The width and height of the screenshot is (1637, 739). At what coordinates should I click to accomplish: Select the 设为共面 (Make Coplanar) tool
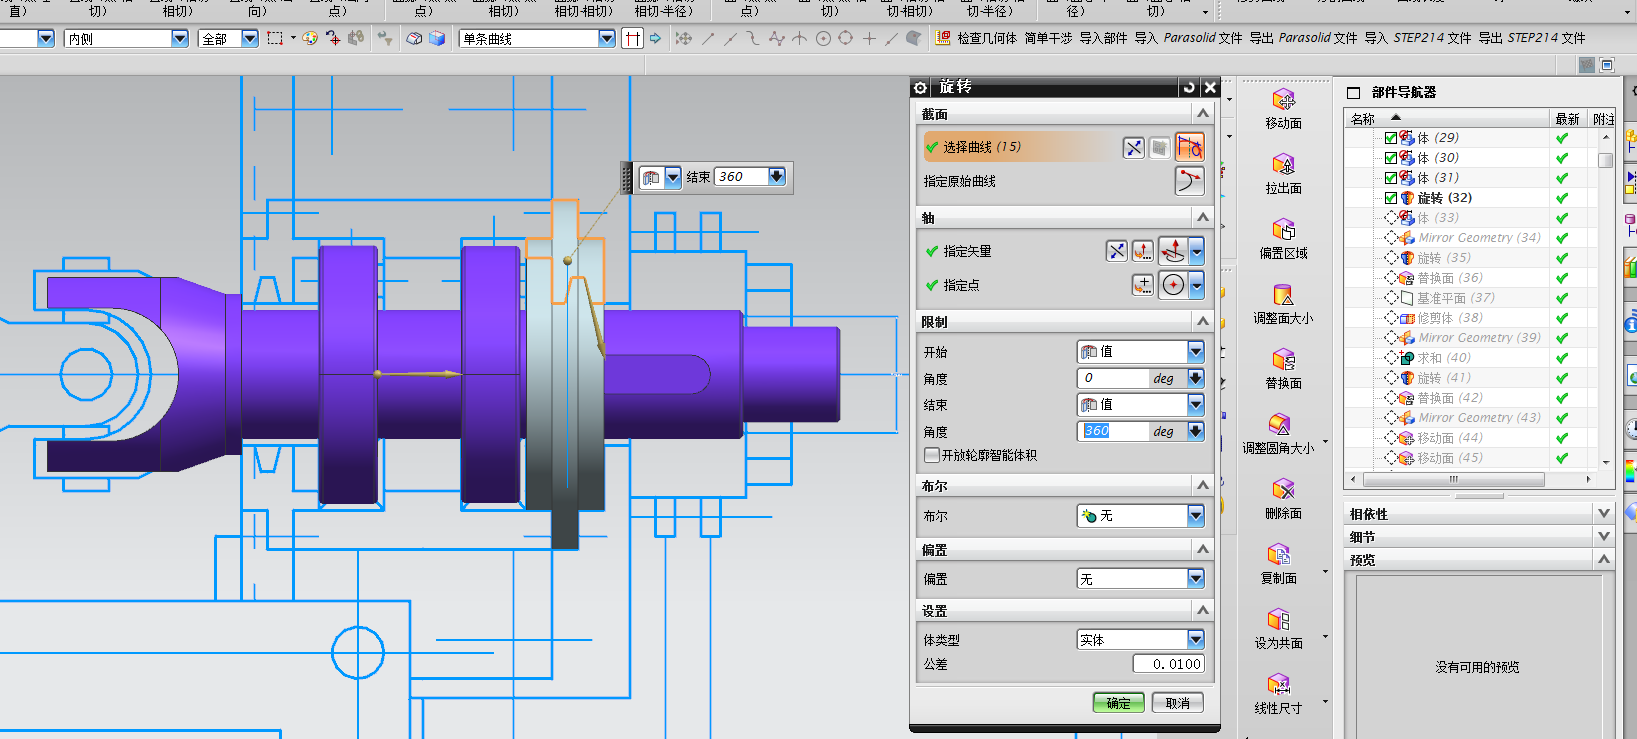(x=1279, y=620)
